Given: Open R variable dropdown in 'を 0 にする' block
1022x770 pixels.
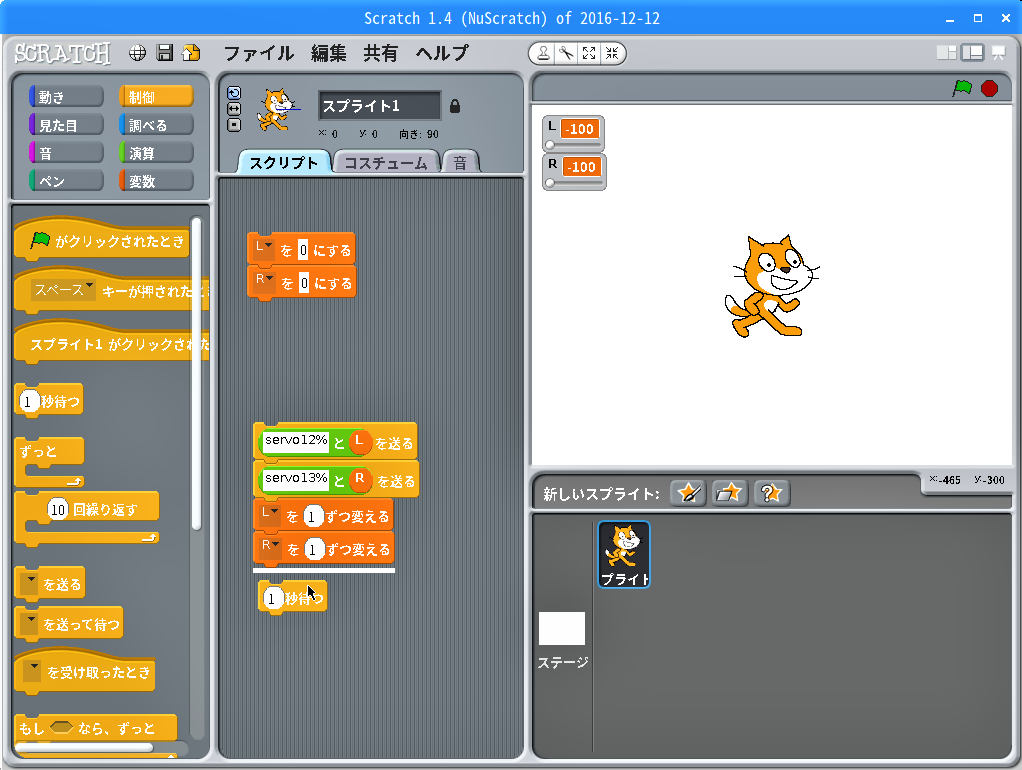Looking at the screenshot, I should click(264, 282).
